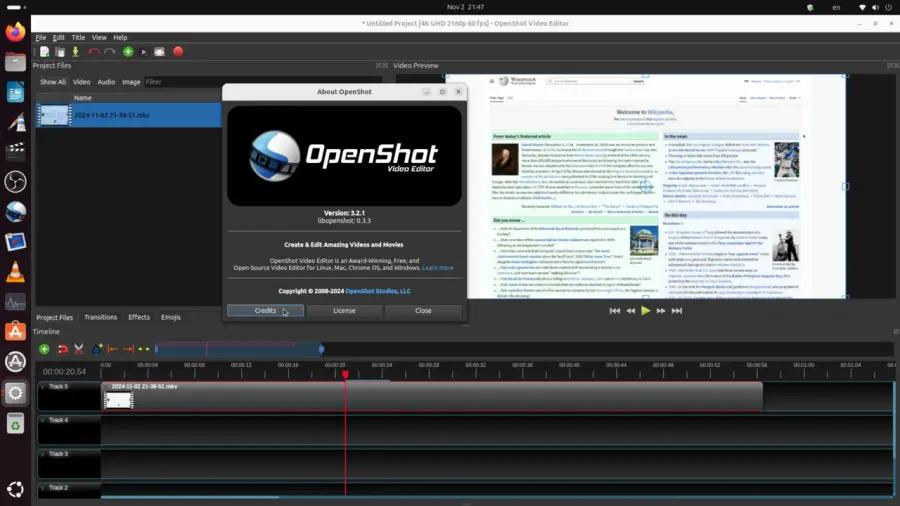Open the Choose Profile toolbar icon
The height and width of the screenshot is (506, 900).
click(143, 52)
